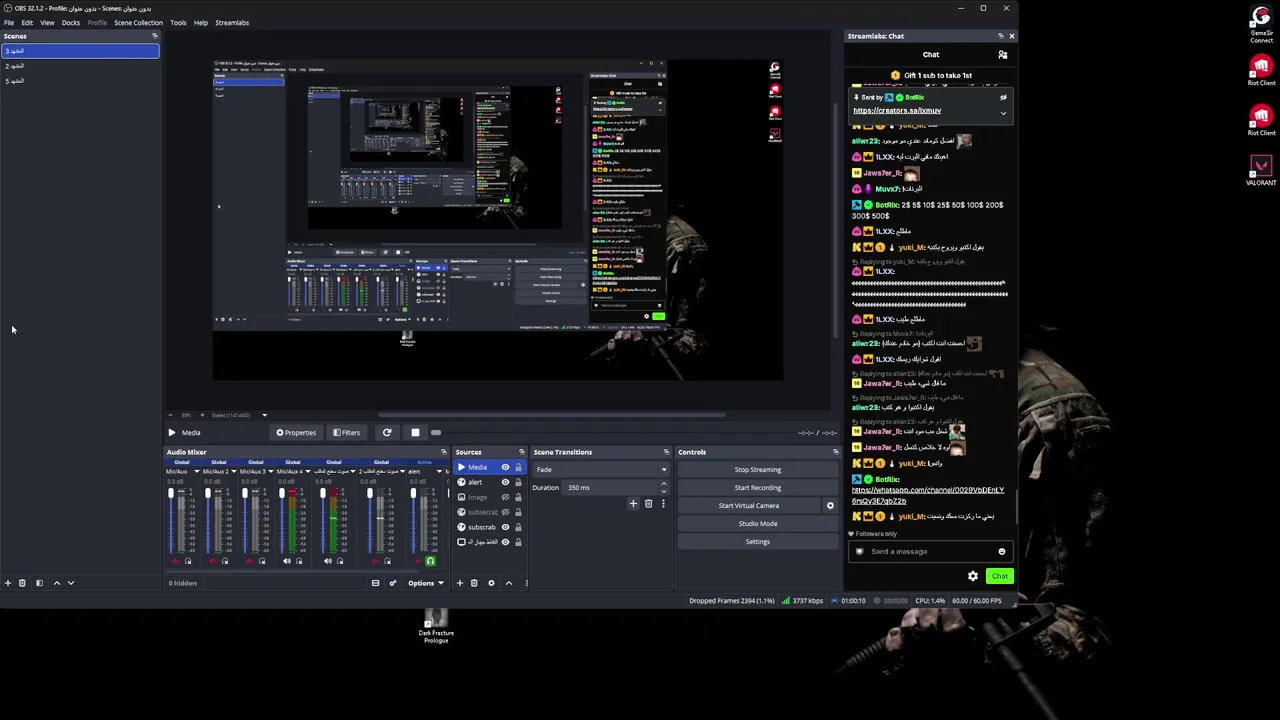Open the Docks menu
This screenshot has width=1280, height=720.
[71, 22]
